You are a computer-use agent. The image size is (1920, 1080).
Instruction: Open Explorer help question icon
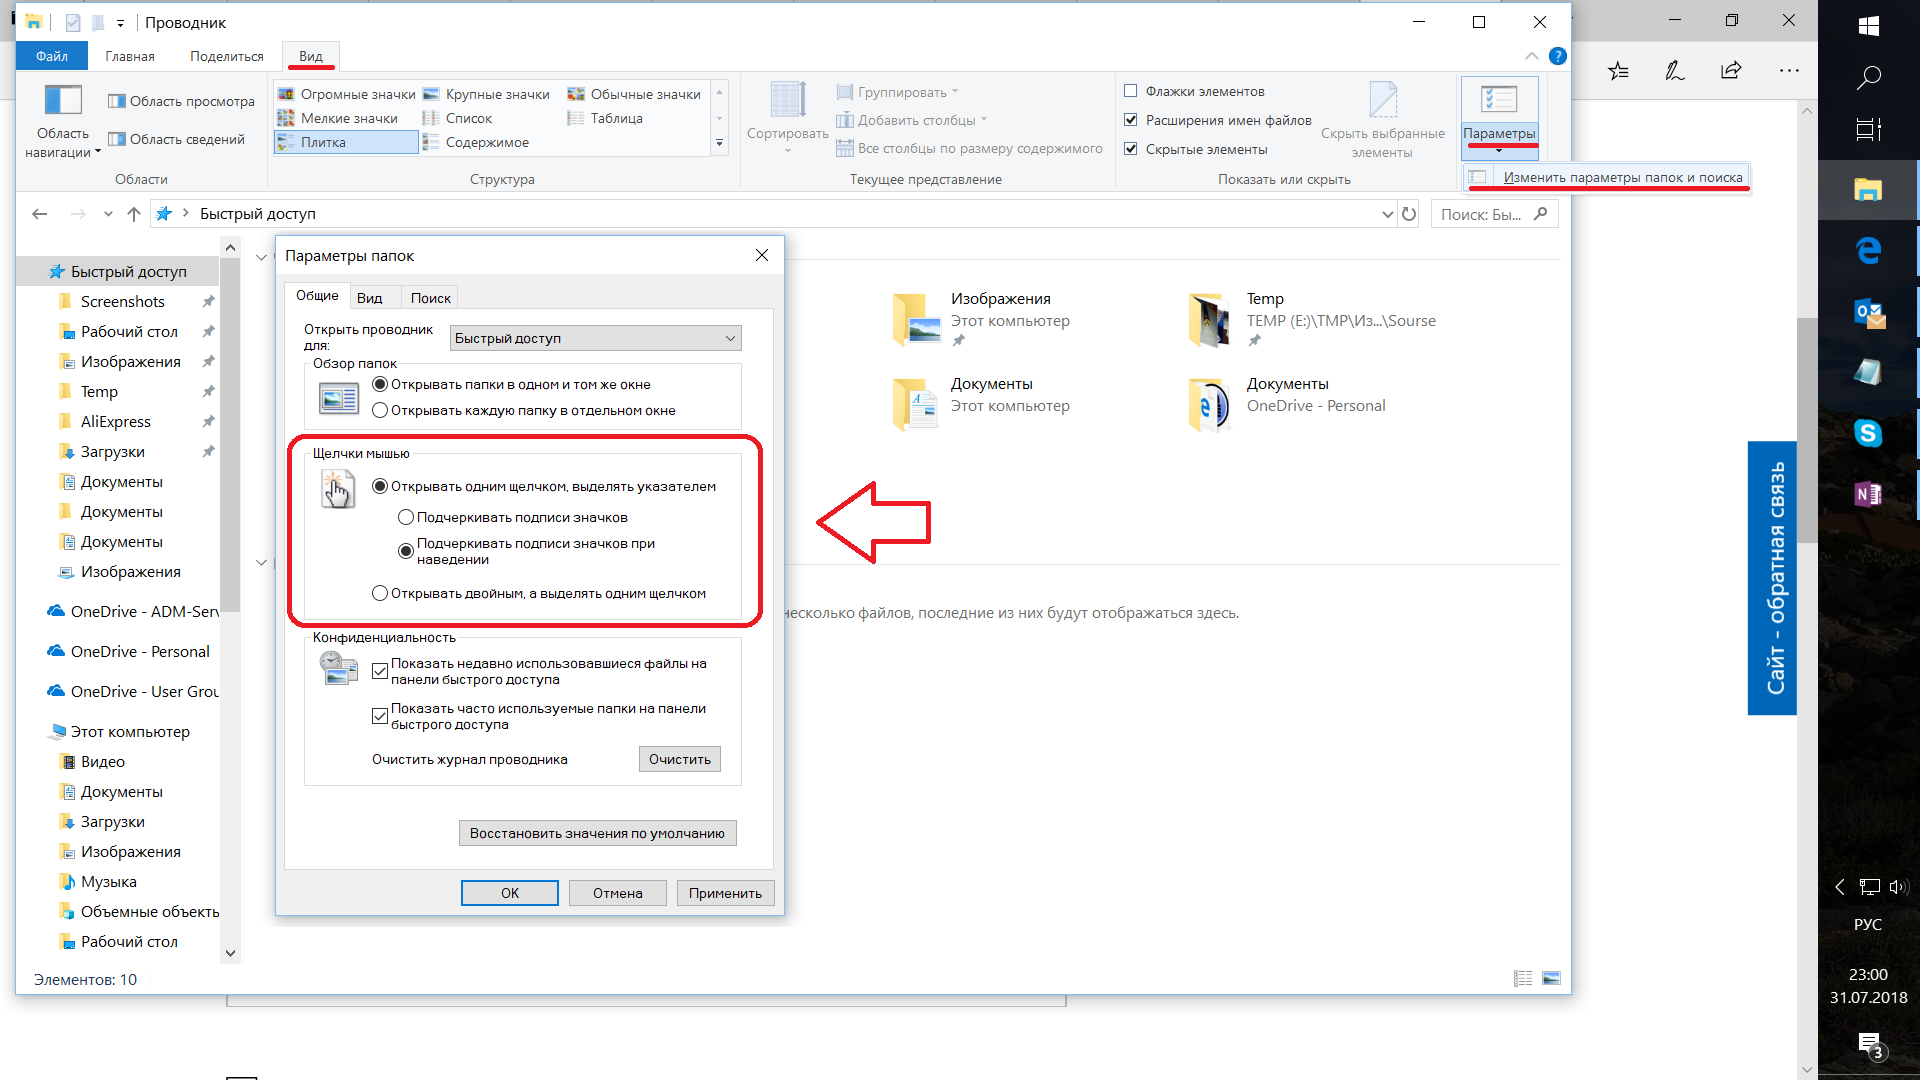(x=1557, y=56)
